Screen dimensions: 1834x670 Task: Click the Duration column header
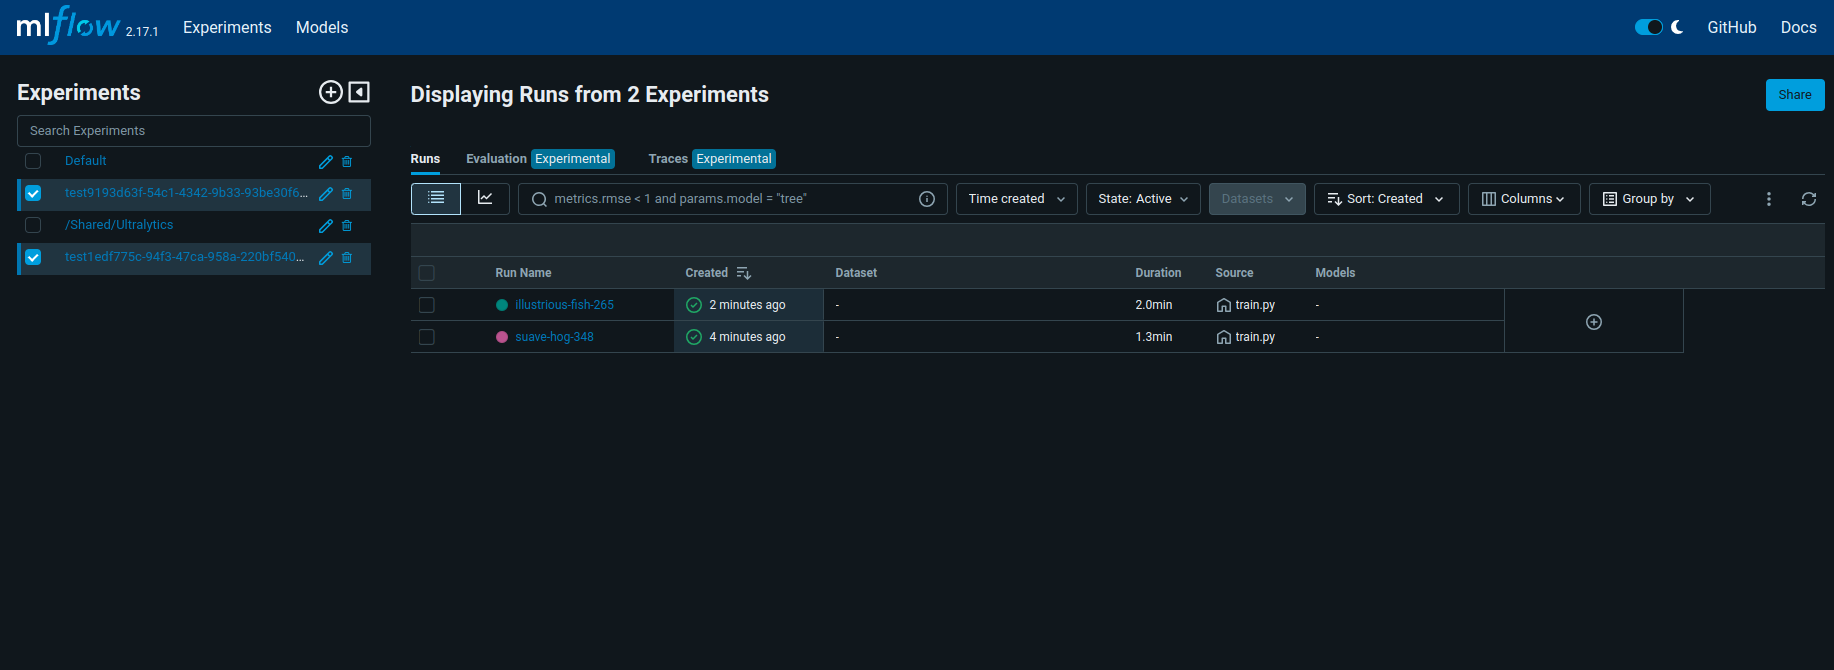click(1158, 273)
